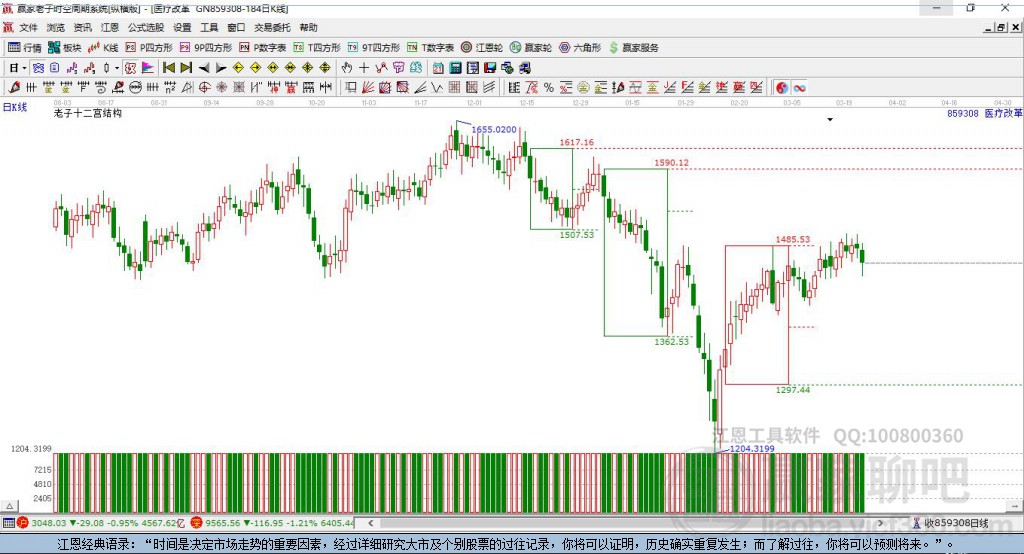Click the up triangle panel collapse button
This screenshot has width=1024, height=554.
[x=10, y=506]
